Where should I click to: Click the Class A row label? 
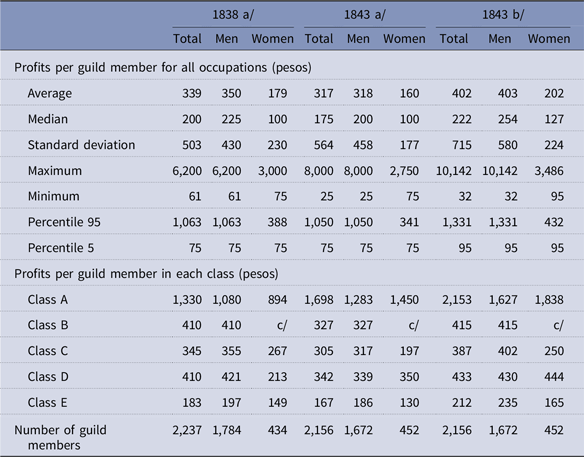[48, 300]
